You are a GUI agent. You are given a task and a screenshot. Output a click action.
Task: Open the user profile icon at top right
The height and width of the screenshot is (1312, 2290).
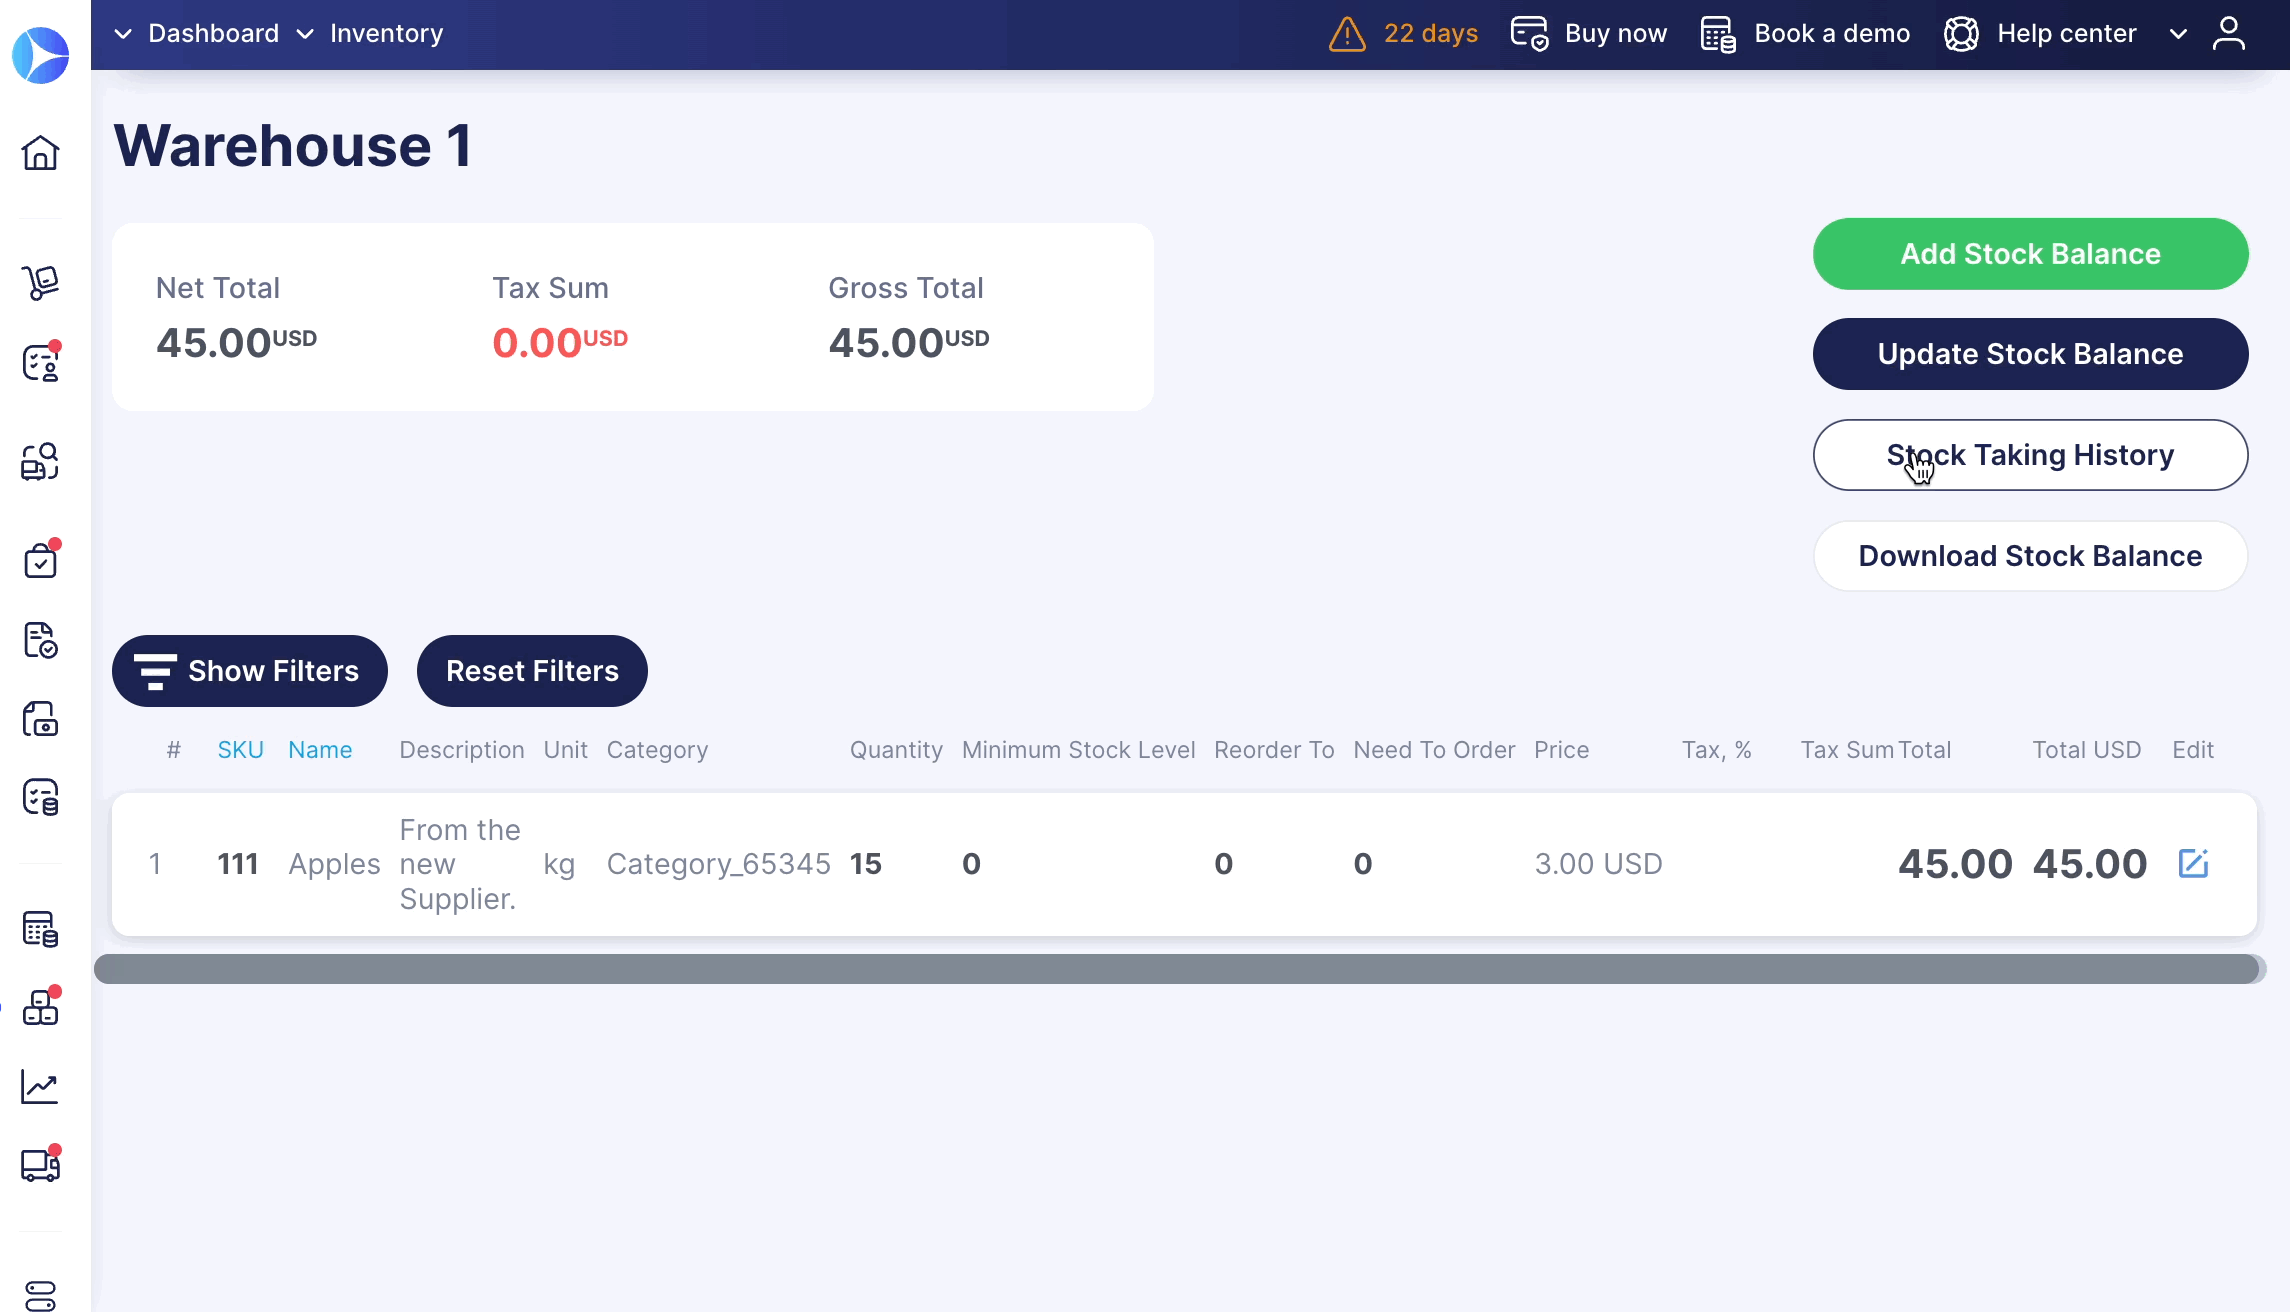coord(2228,33)
